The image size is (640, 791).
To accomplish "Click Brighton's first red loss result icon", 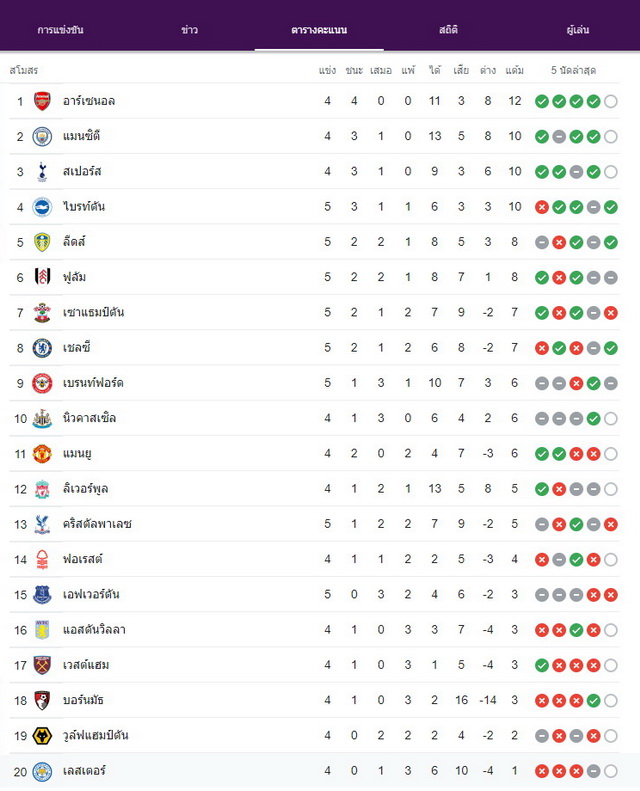I will [x=542, y=207].
